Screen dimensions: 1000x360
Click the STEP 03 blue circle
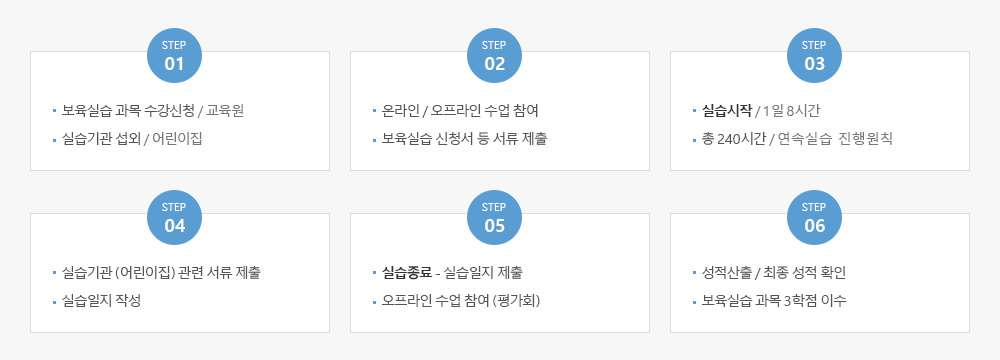814,56
